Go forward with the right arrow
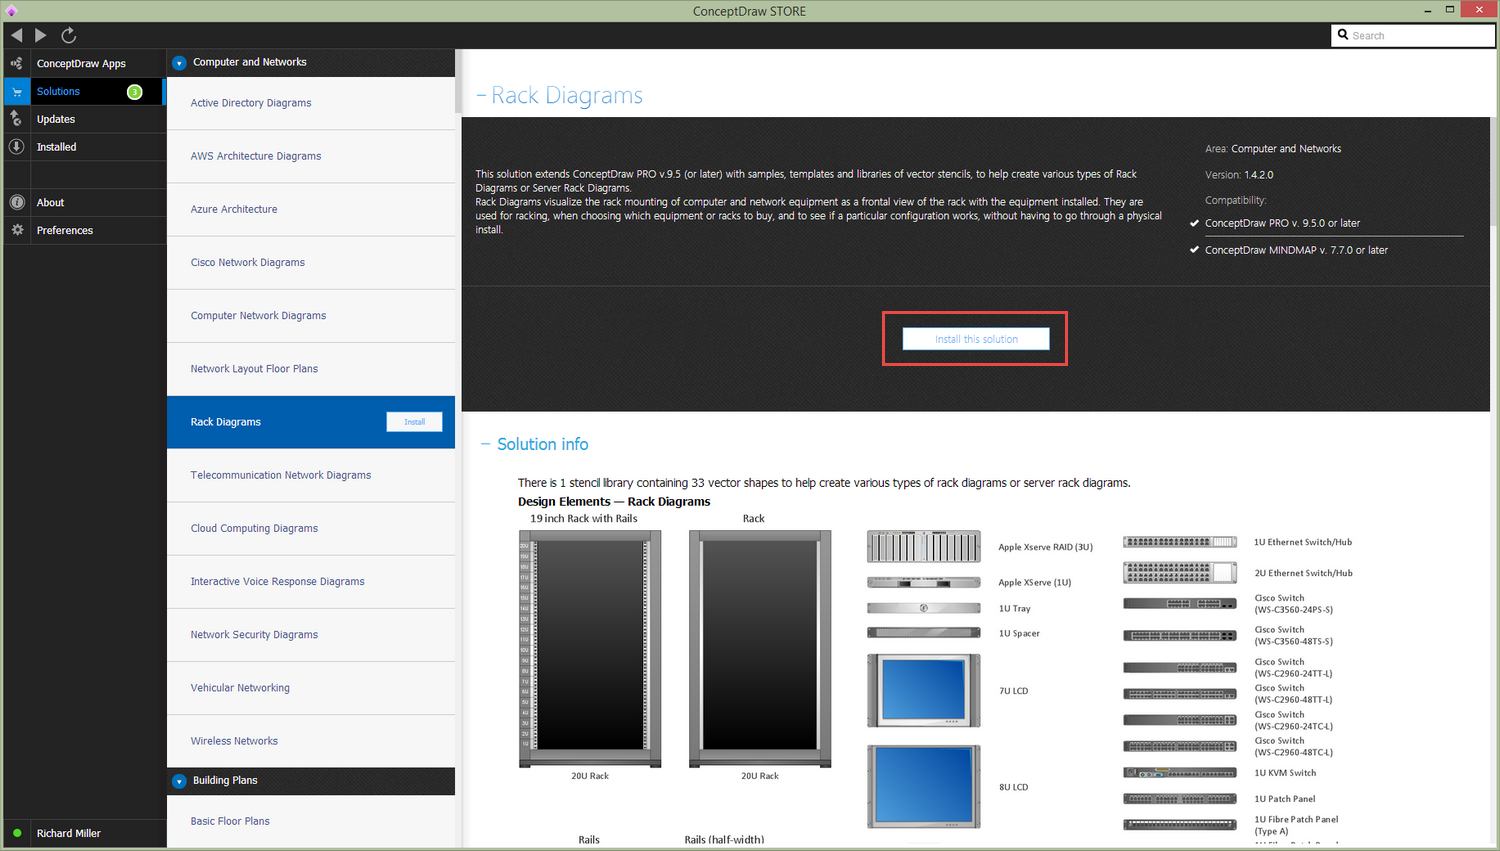This screenshot has height=851, width=1500. point(41,35)
